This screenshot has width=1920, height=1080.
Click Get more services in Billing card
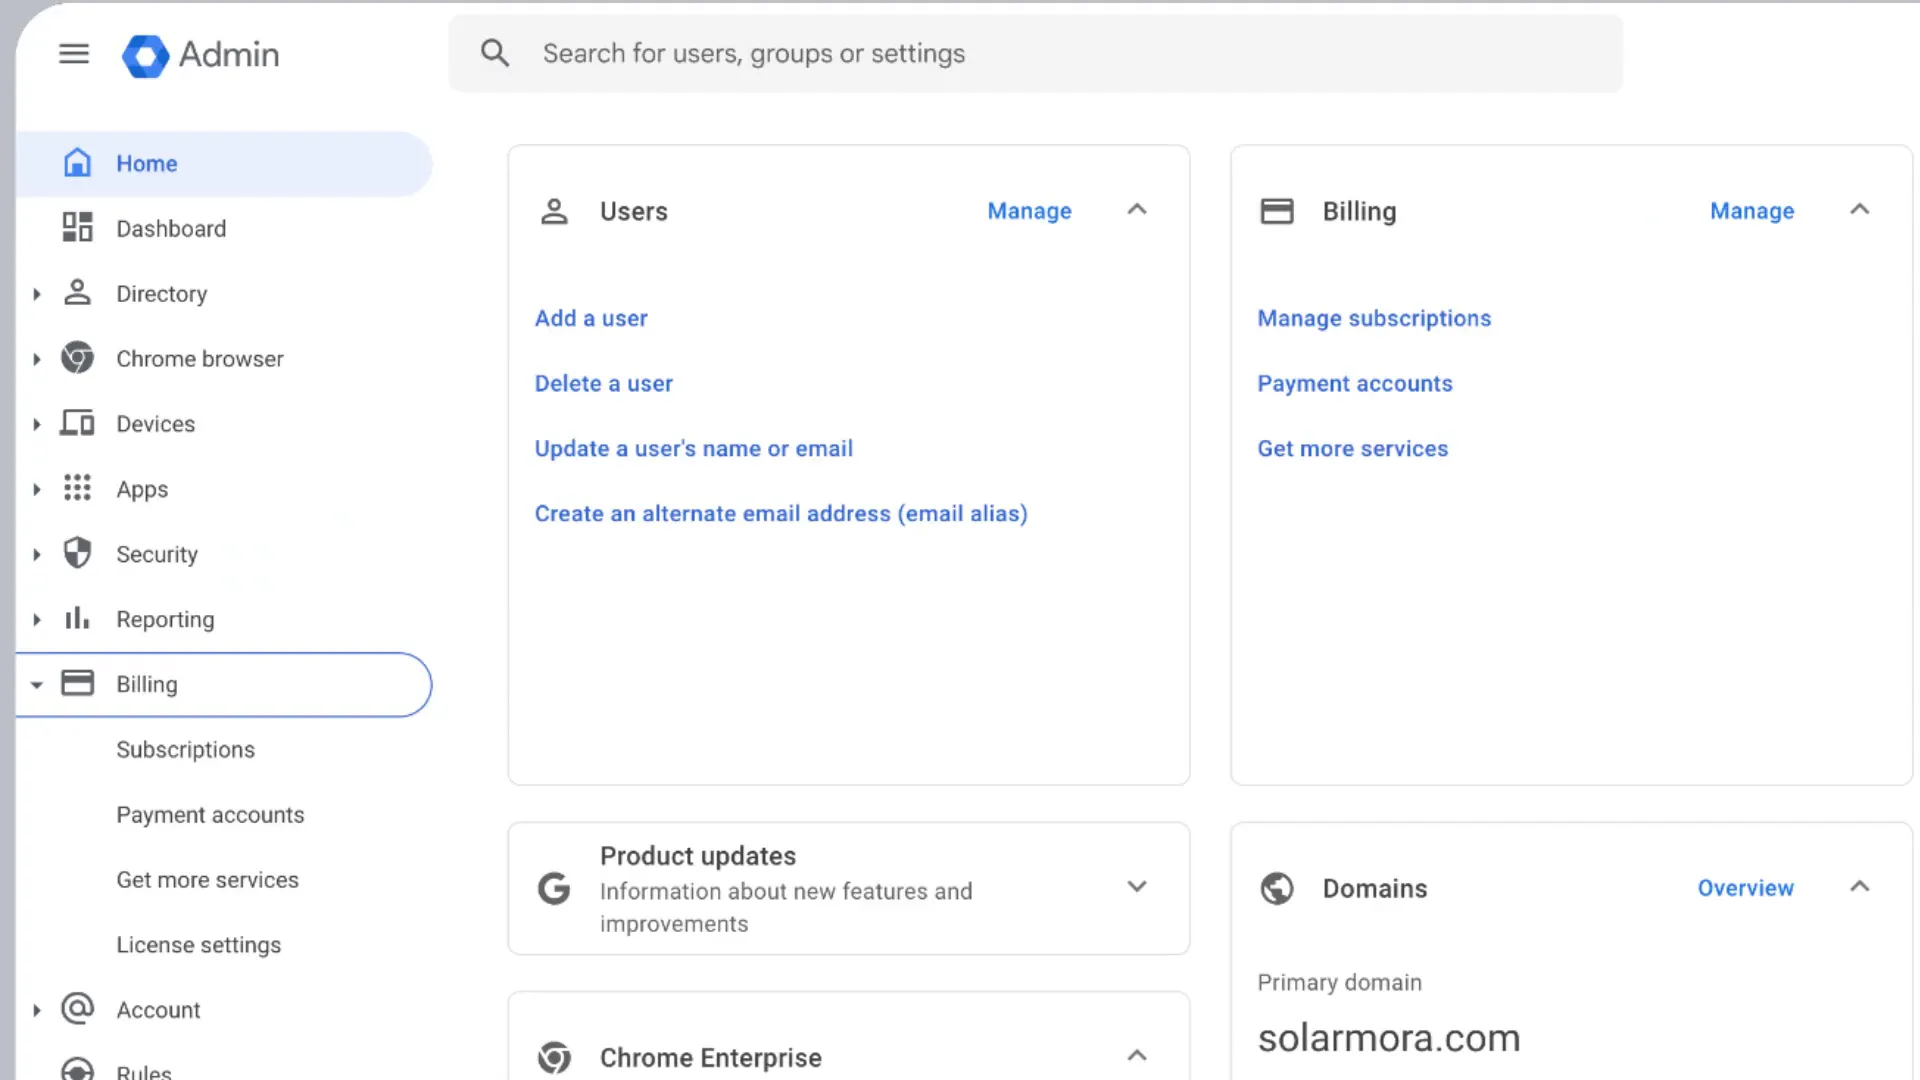pos(1352,448)
